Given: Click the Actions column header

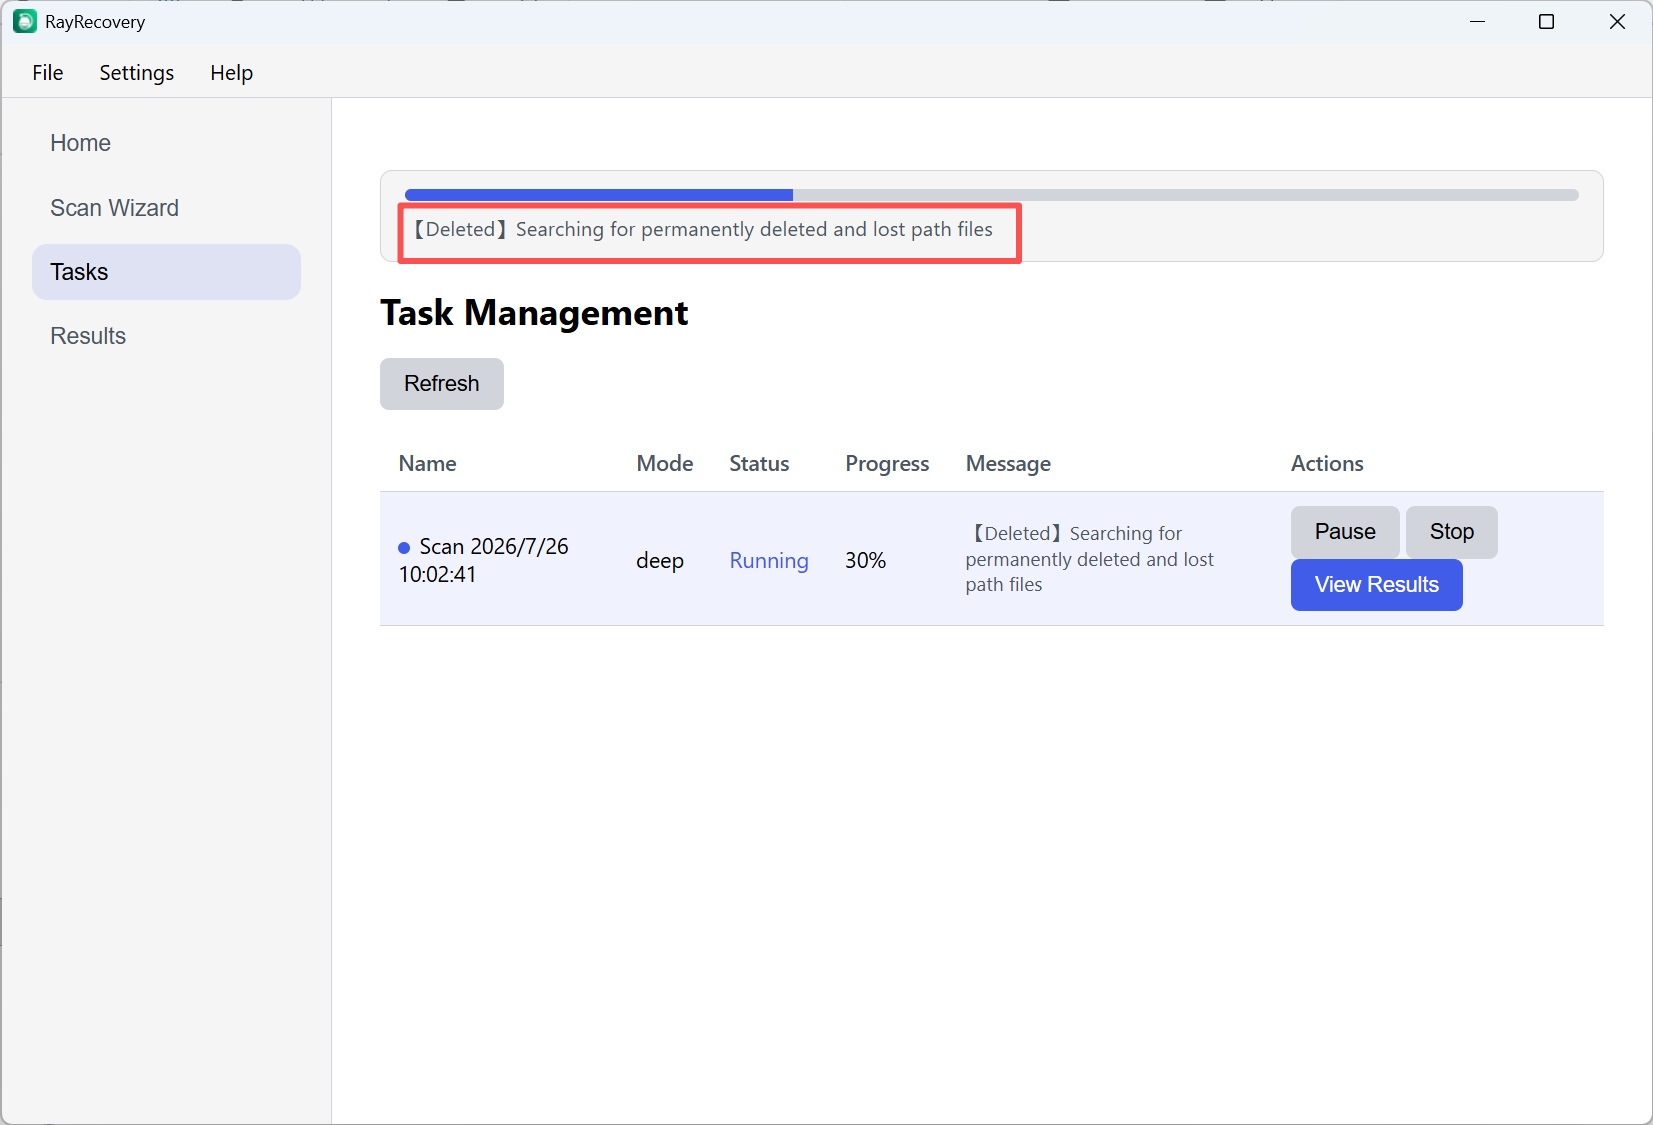Looking at the screenshot, I should point(1327,464).
